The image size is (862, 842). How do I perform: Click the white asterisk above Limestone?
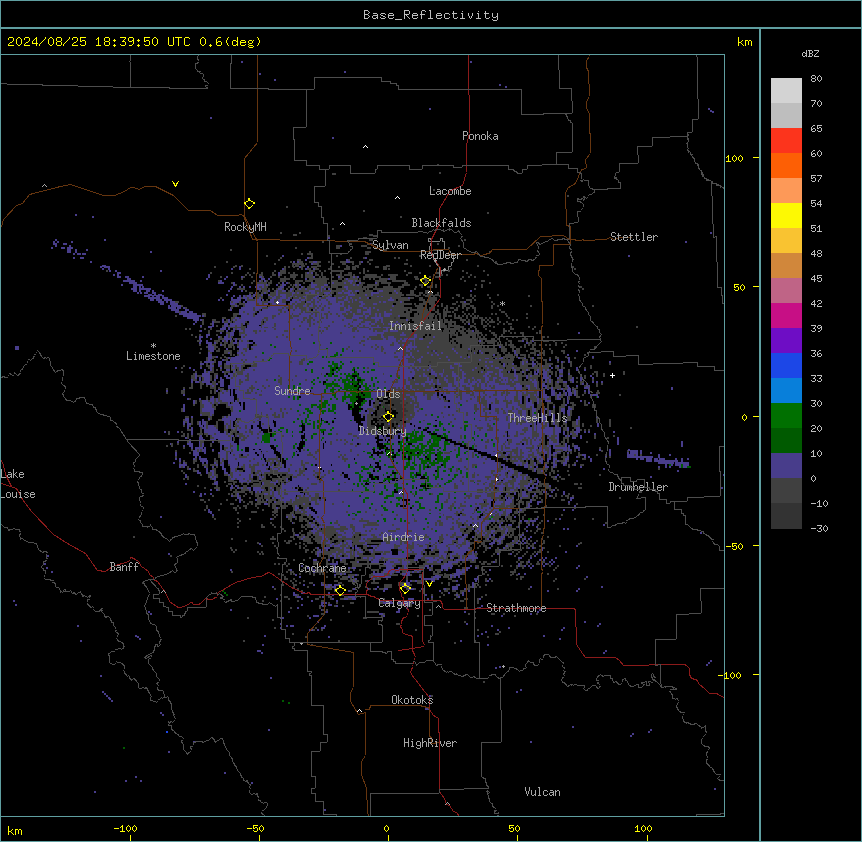[x=153, y=346]
